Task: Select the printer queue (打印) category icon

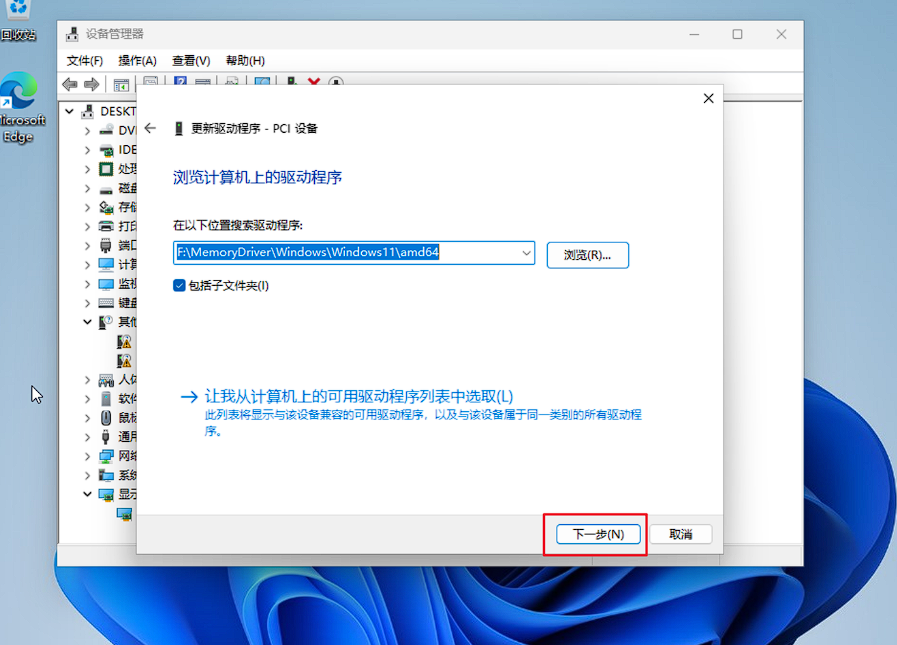Action: click(106, 226)
